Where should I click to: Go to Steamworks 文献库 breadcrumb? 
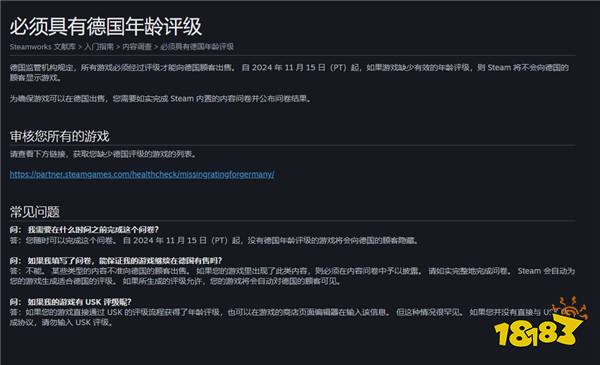click(42, 47)
